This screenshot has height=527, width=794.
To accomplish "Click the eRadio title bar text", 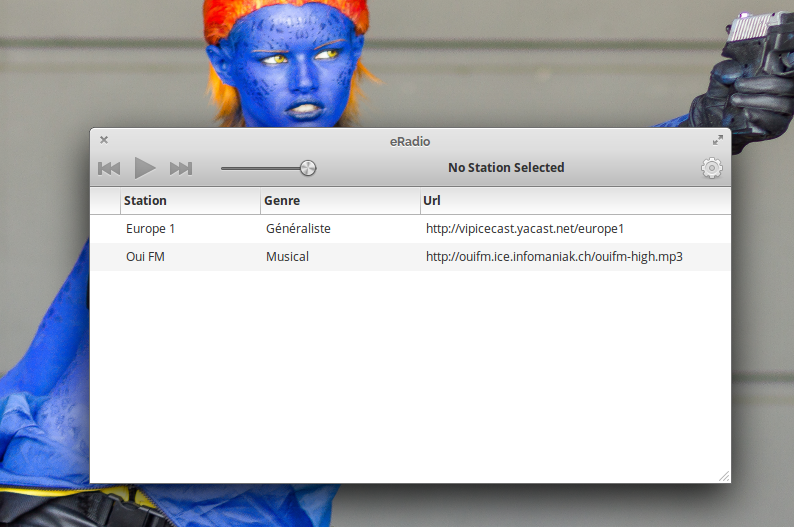I will (x=410, y=141).
